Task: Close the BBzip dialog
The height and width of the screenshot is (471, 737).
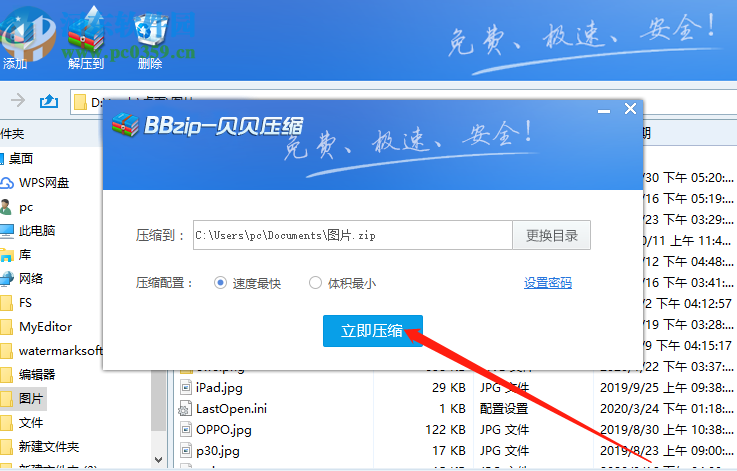Action: pyautogui.click(x=630, y=109)
